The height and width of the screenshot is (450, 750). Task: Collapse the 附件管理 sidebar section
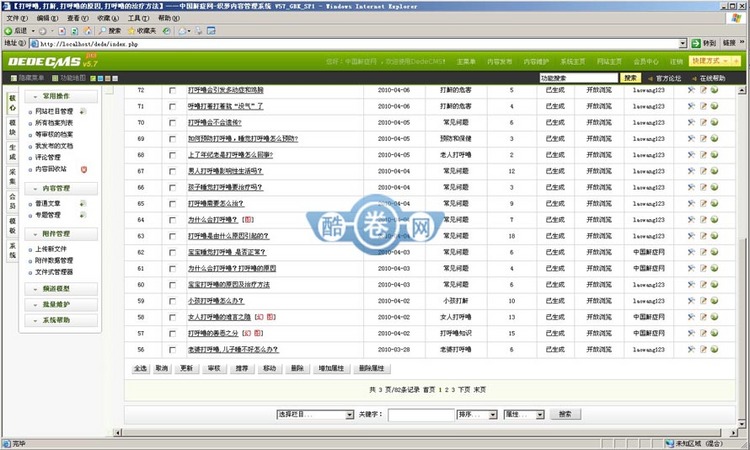point(61,234)
